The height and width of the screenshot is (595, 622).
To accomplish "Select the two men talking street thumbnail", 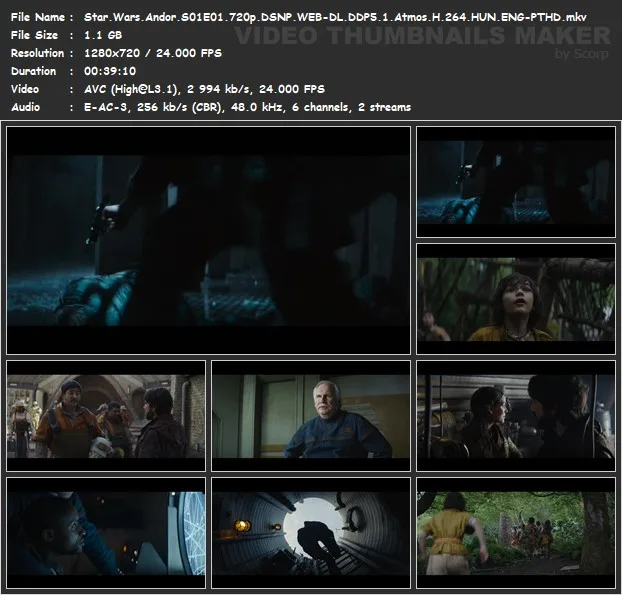I will click(x=106, y=416).
